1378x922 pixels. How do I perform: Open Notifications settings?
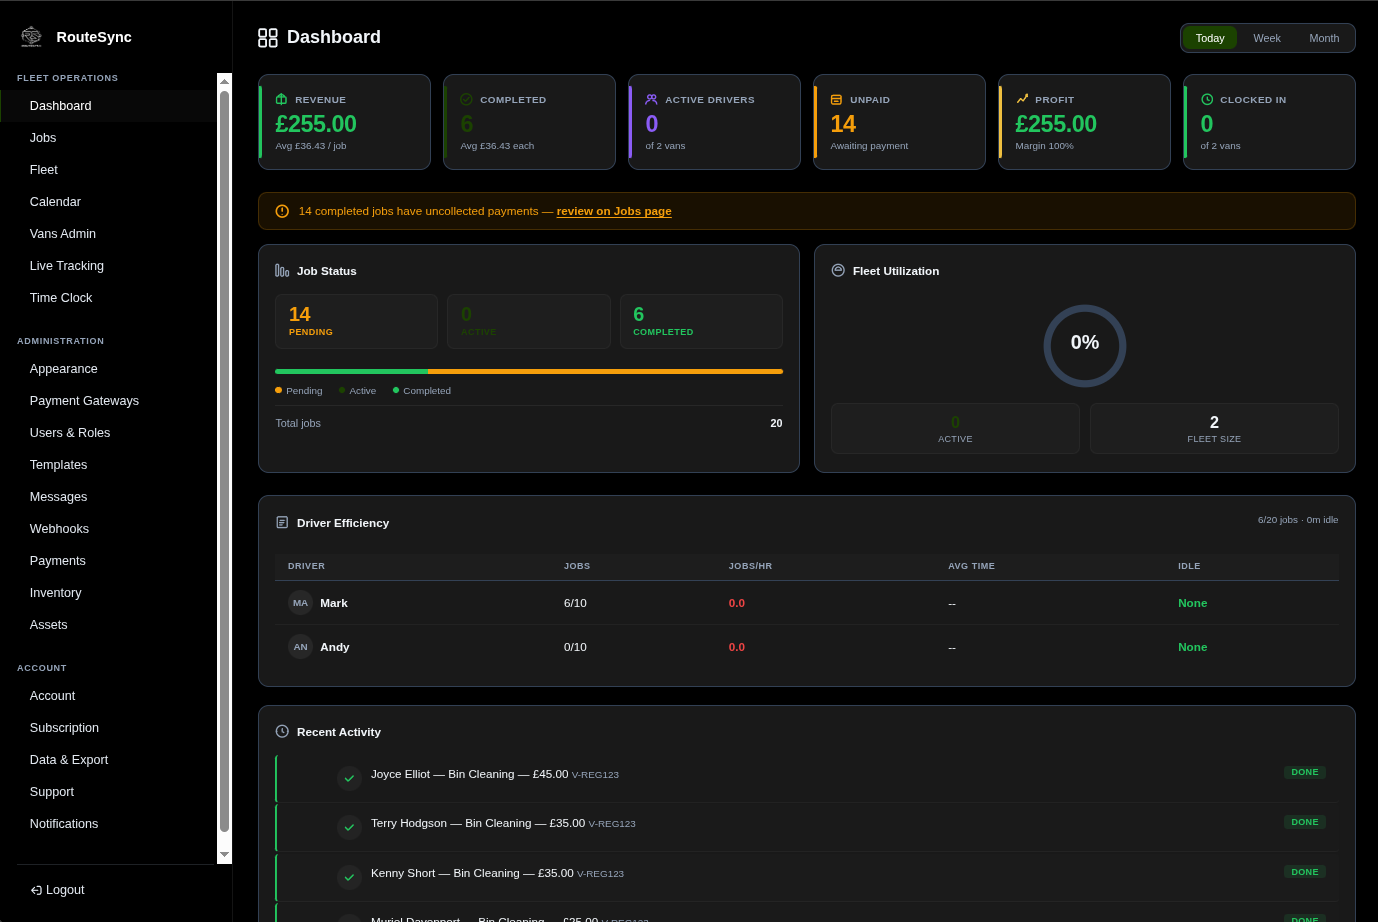pos(108,824)
